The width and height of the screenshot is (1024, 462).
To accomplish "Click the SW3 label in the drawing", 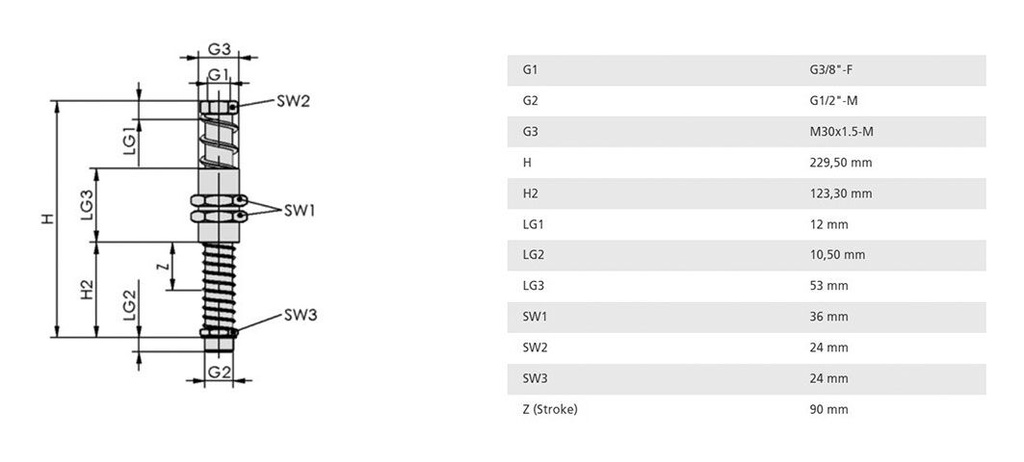I will (300, 315).
